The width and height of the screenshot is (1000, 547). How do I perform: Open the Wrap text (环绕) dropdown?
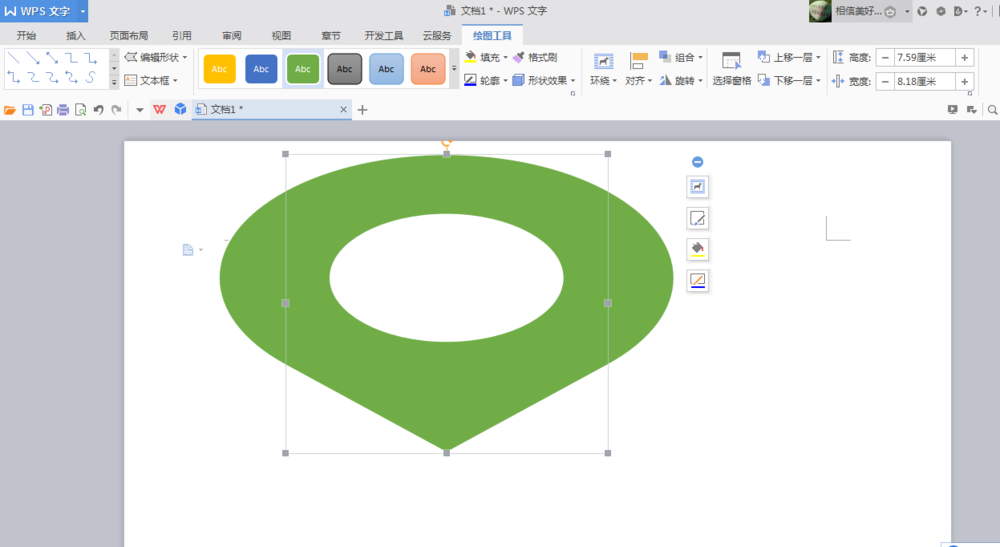[x=603, y=68]
